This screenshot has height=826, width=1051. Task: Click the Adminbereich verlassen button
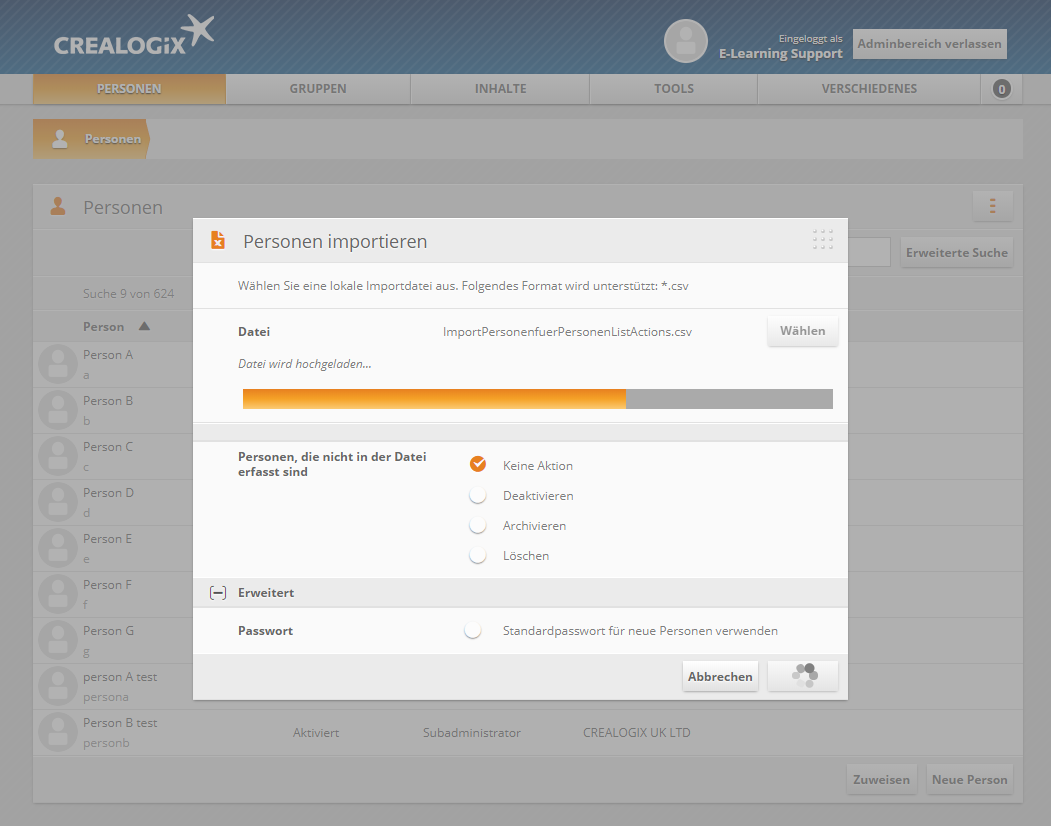point(929,44)
